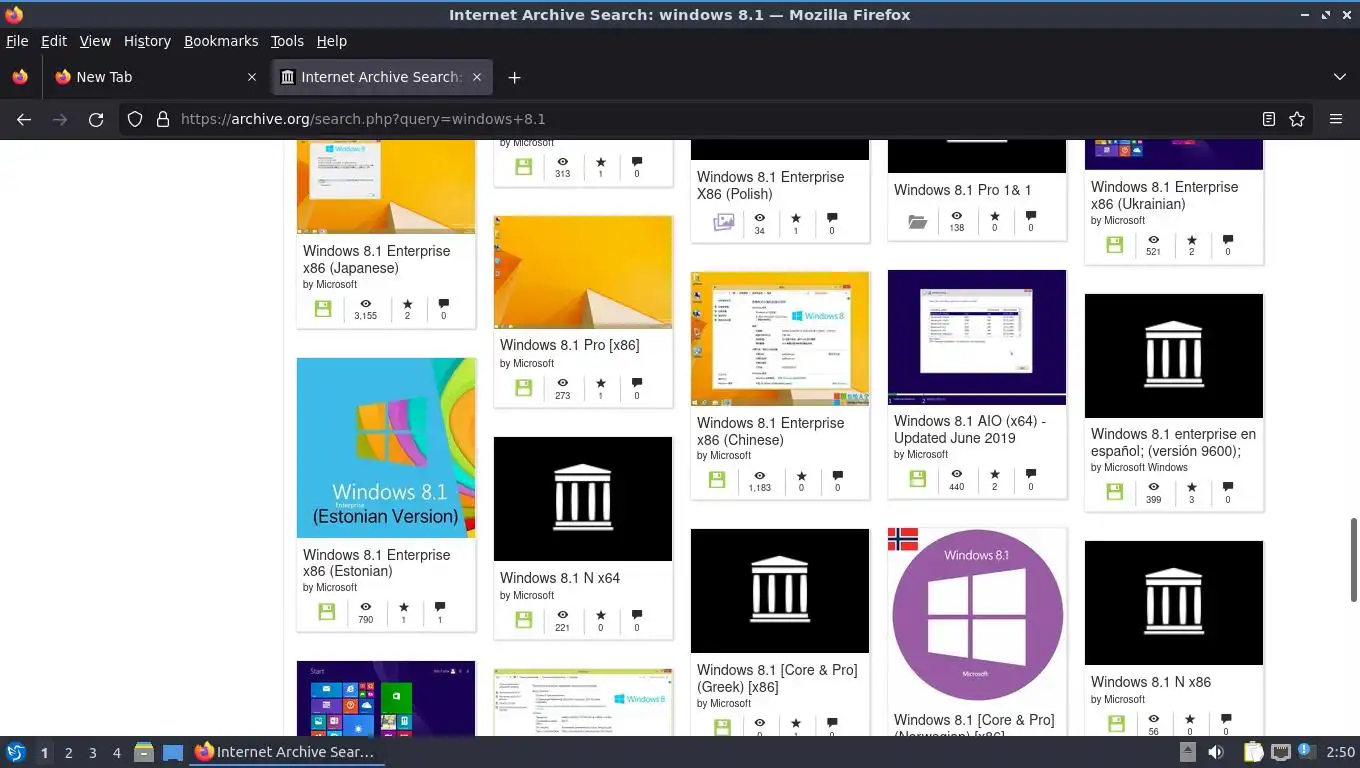The height and width of the screenshot is (768, 1360).
Task: Open Tools menu
Action: point(287,41)
